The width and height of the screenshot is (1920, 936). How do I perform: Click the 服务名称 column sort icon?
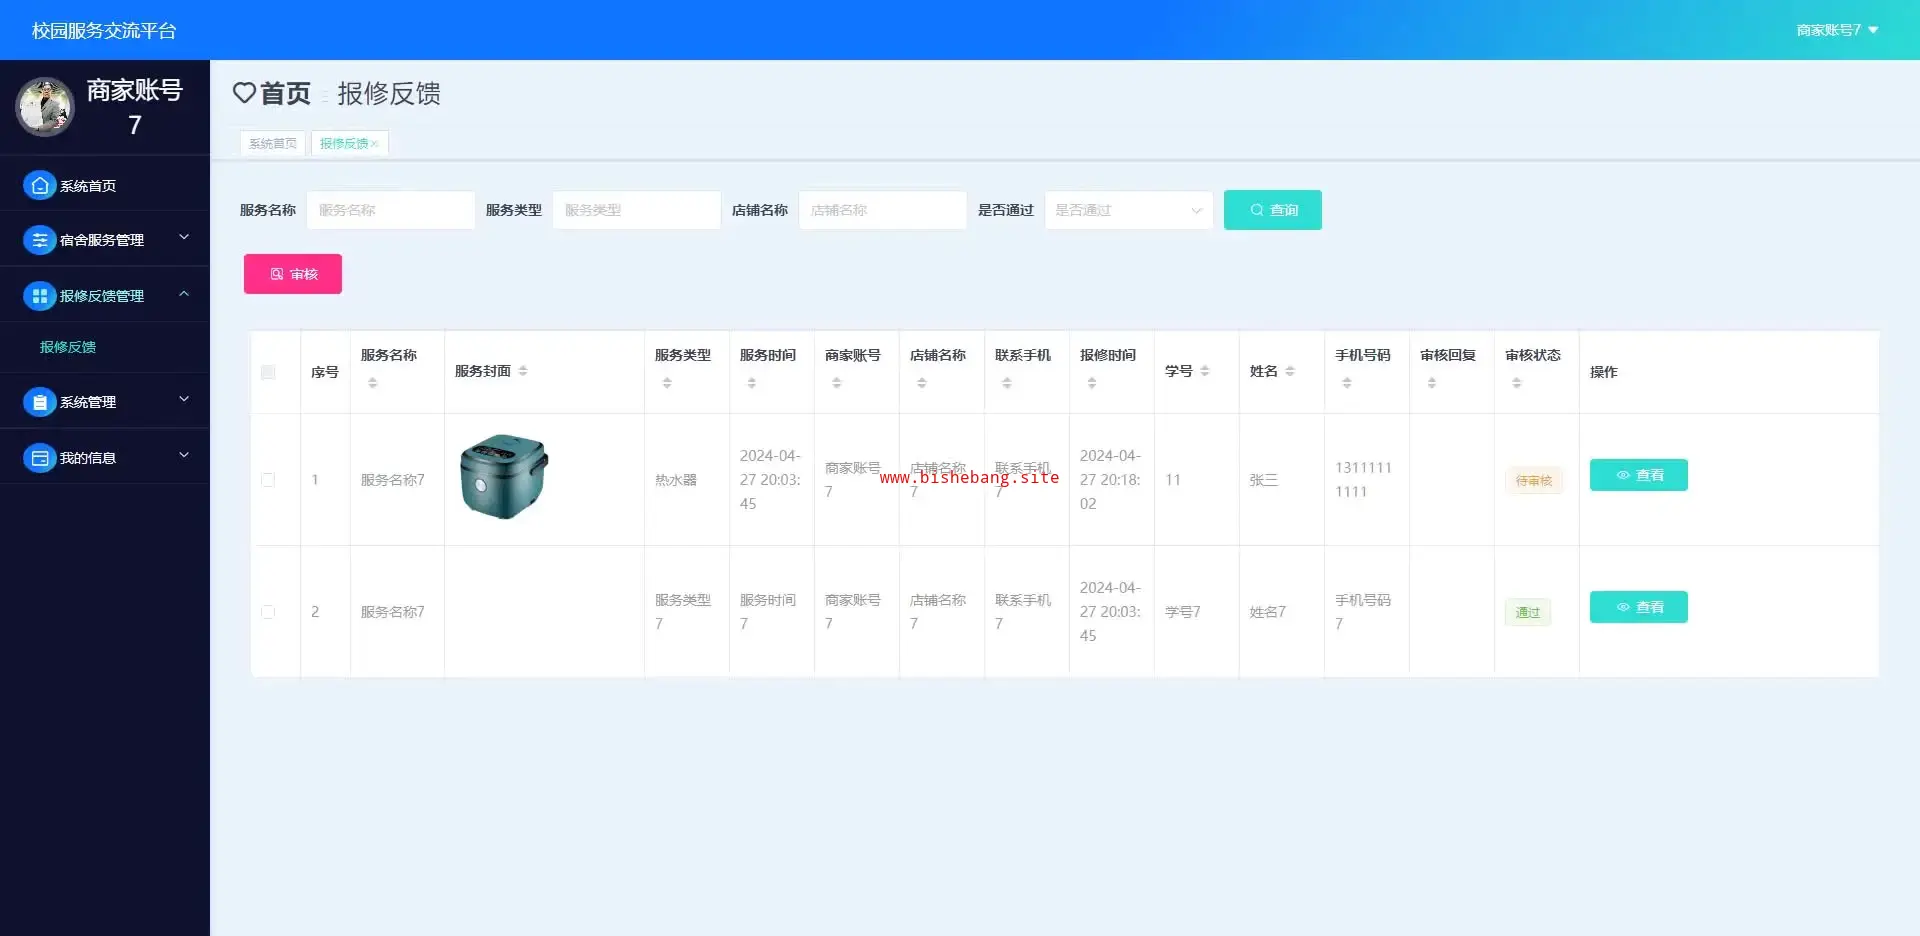point(373,383)
